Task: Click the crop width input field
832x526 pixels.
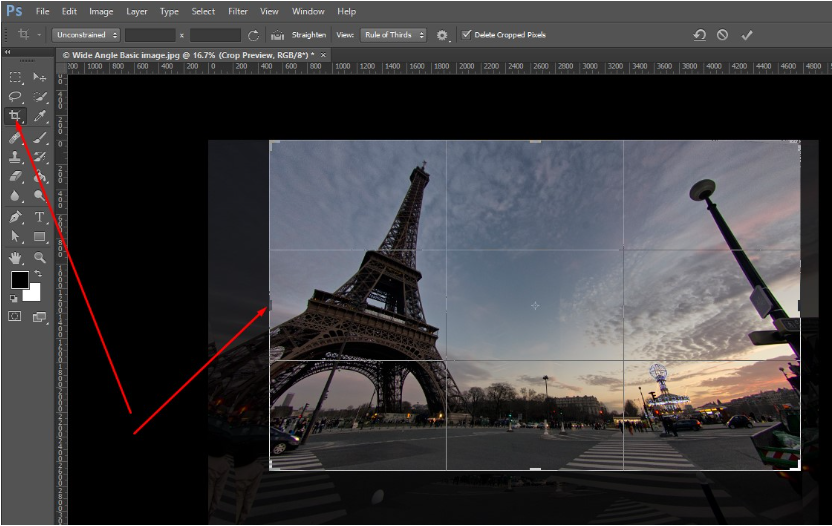Action: (150, 35)
